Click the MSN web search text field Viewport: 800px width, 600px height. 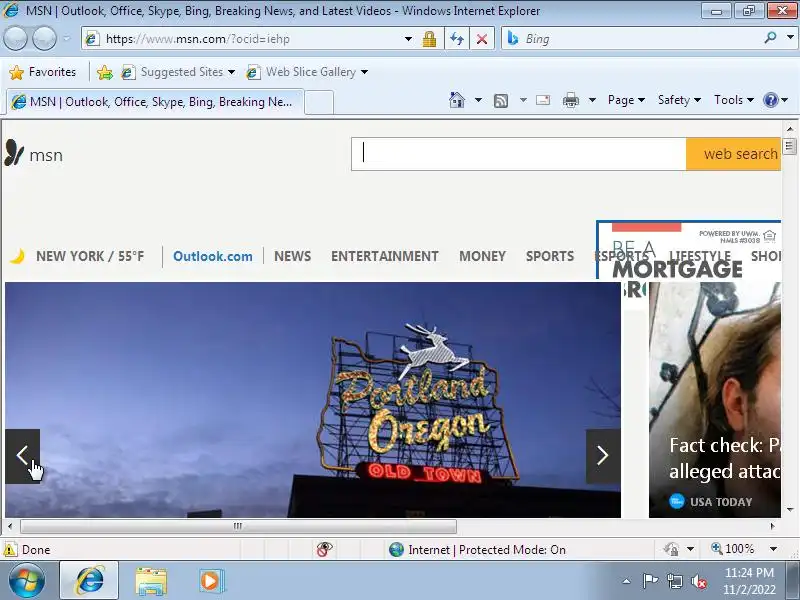[x=518, y=154]
